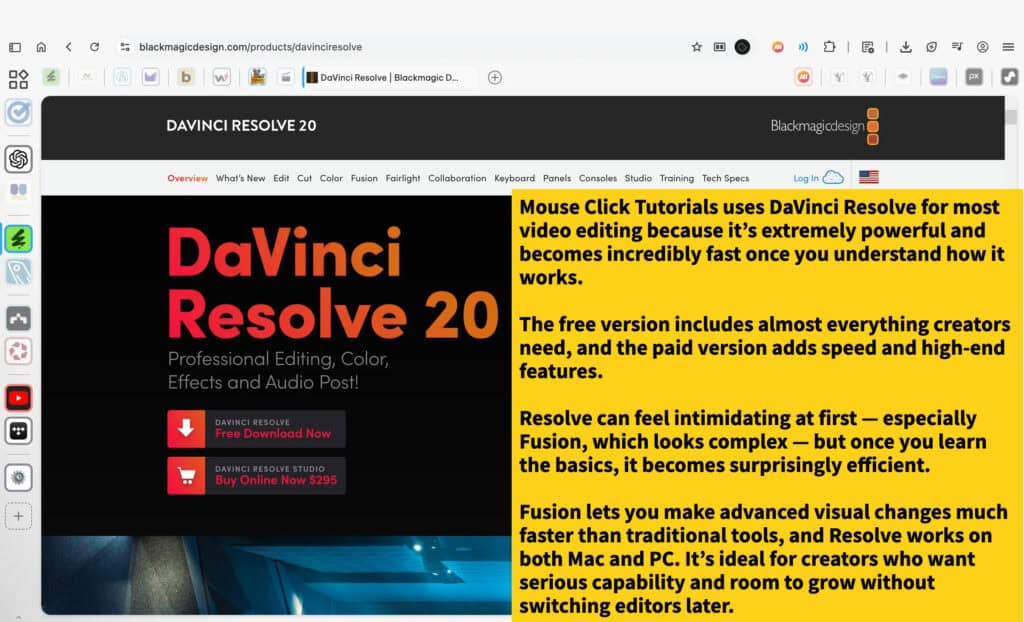
Task: Open a new tab with plus button
Action: [x=494, y=77]
